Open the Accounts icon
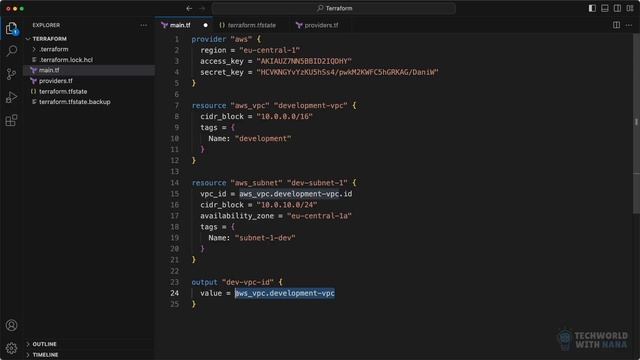 (x=11, y=325)
